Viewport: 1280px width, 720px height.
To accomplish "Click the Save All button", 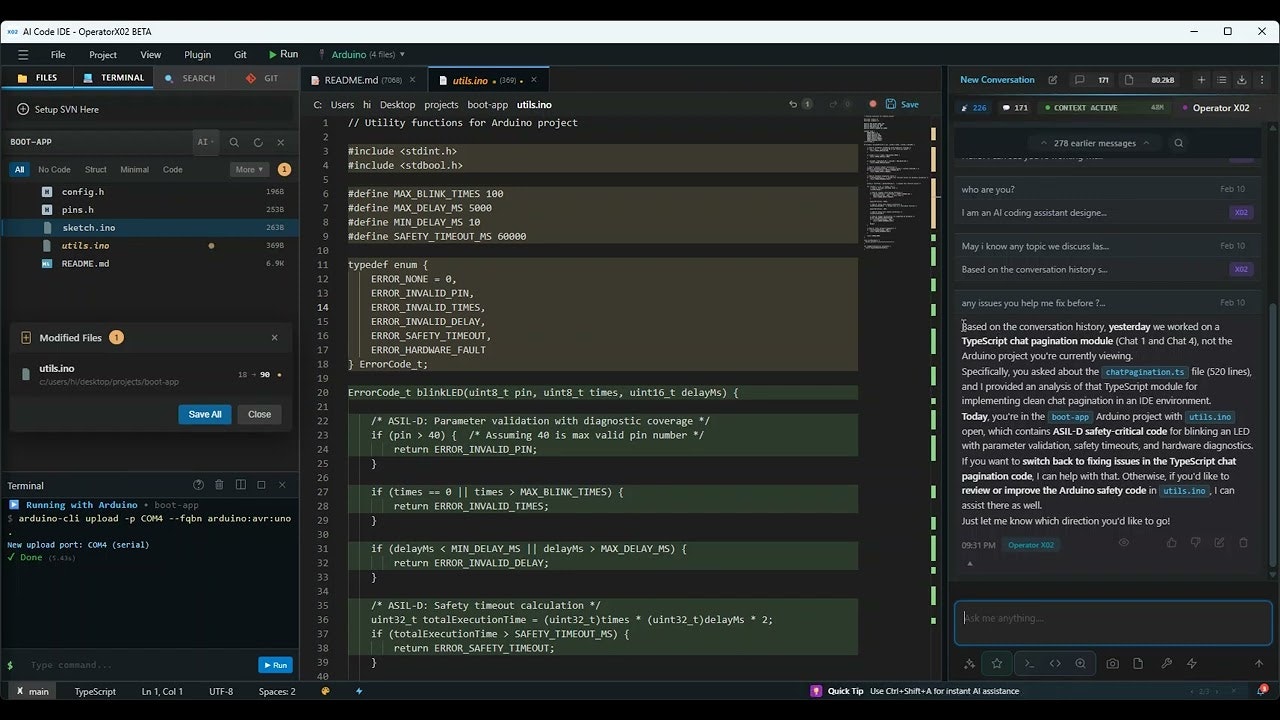I will pyautogui.click(x=204, y=413).
